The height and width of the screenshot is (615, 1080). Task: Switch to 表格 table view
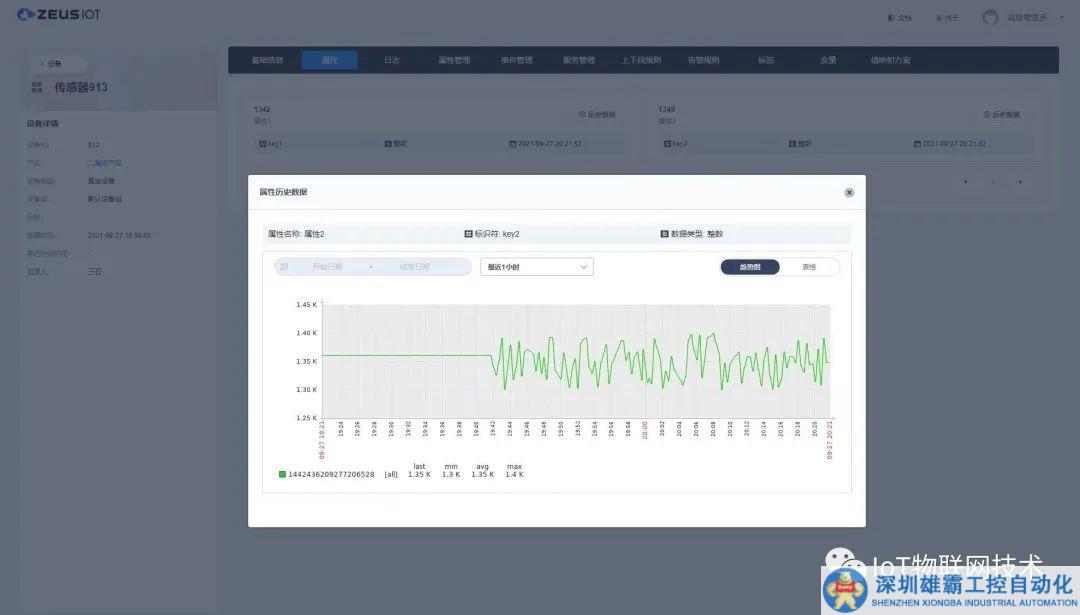click(x=809, y=267)
